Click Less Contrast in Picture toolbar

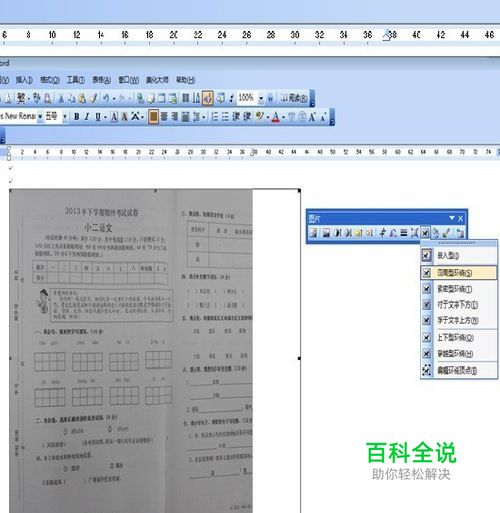click(348, 233)
